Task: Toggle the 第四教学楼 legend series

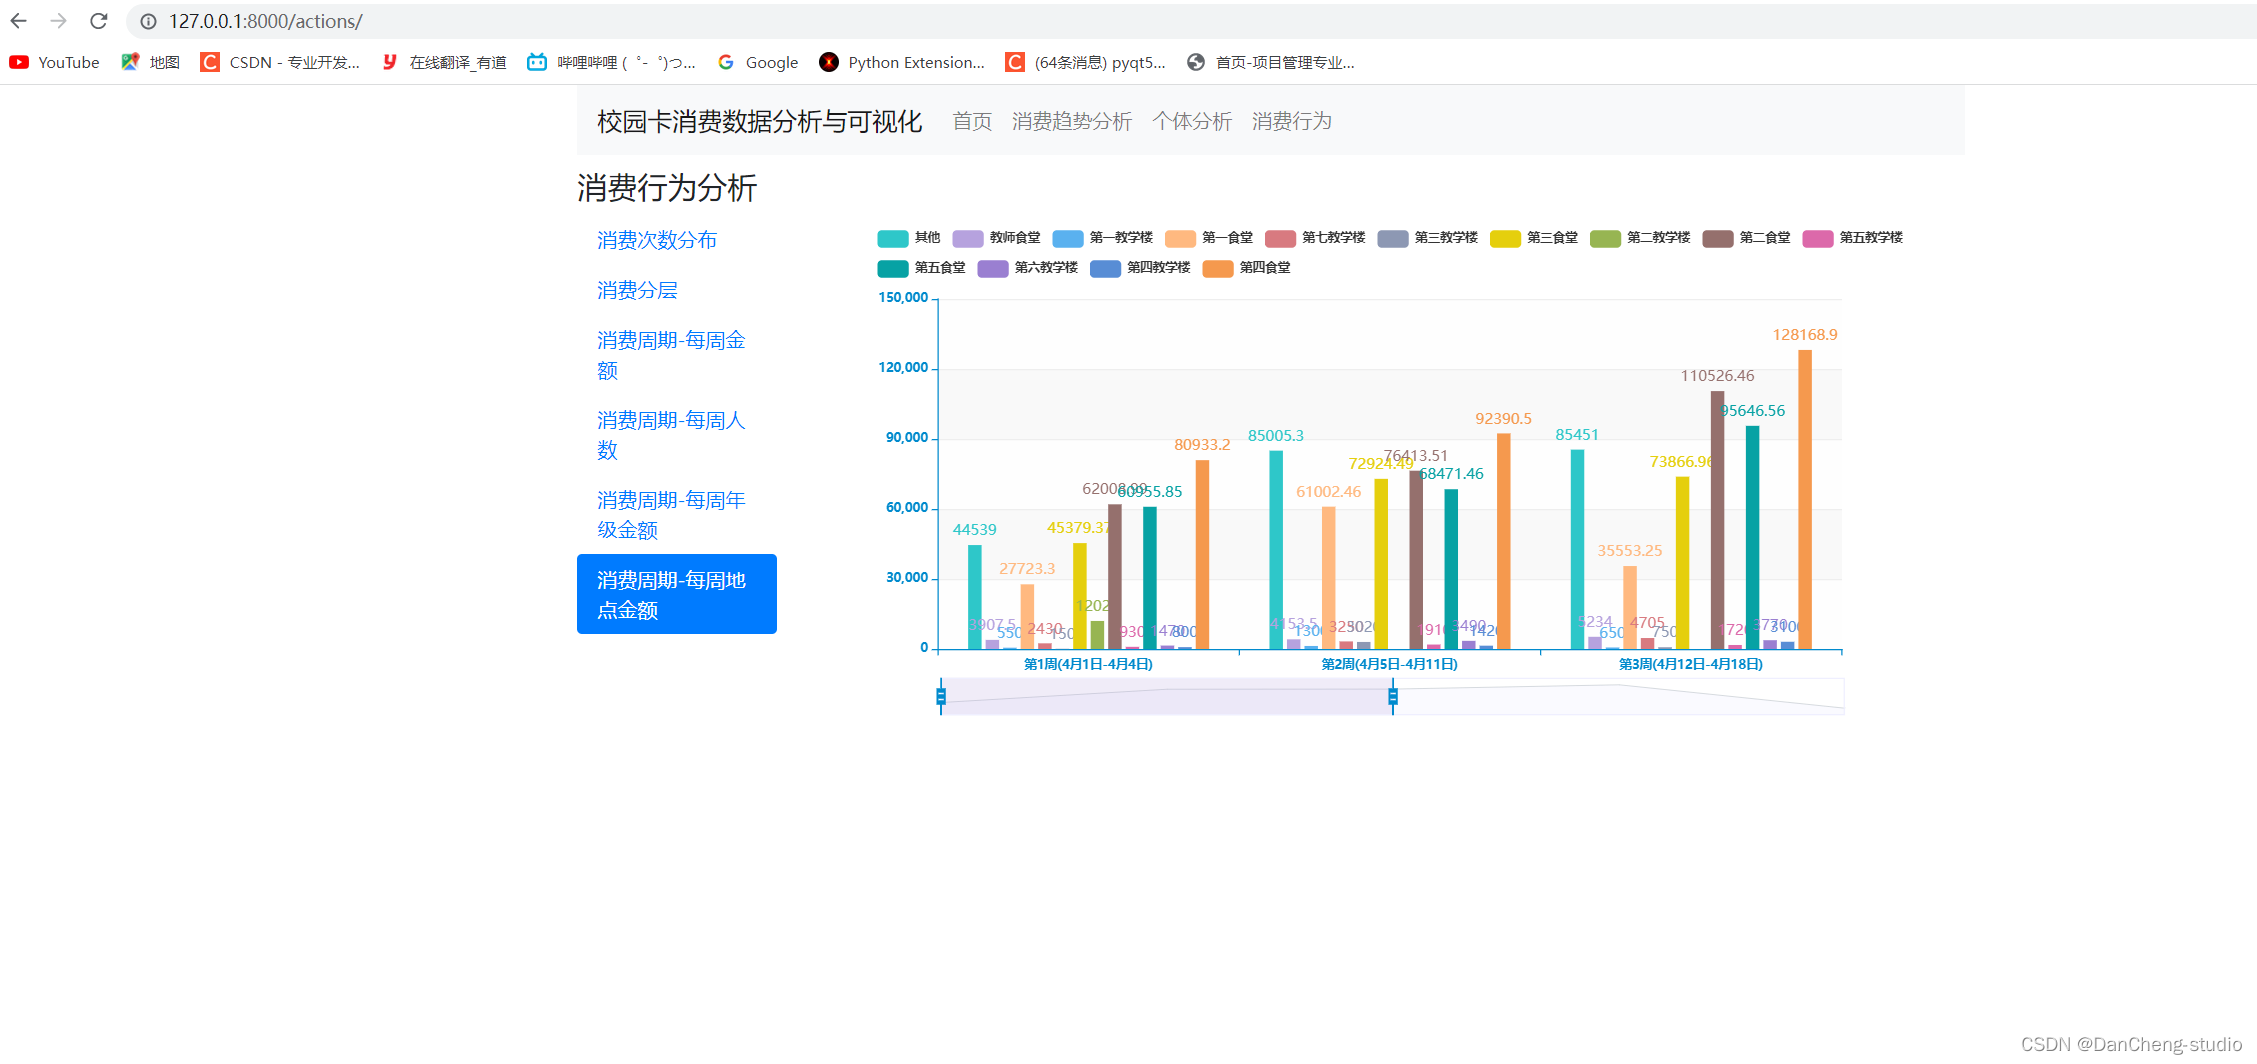Action: click(1140, 268)
